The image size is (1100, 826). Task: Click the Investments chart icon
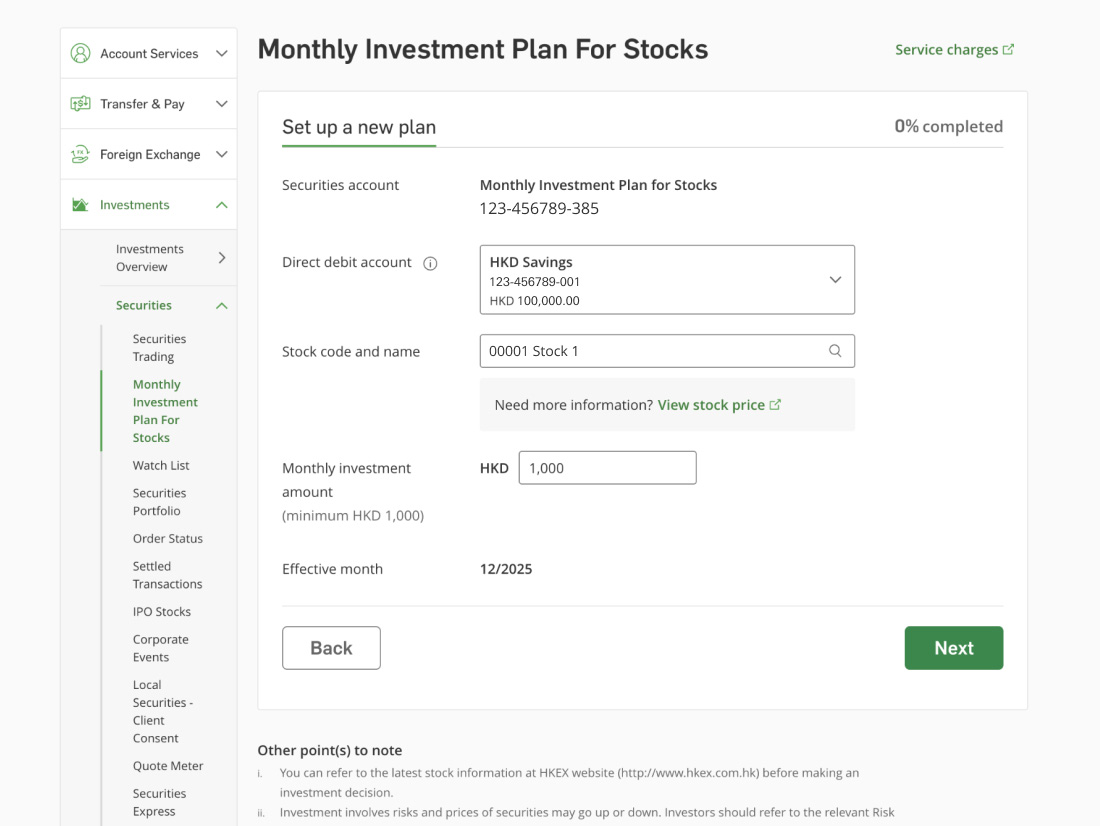click(x=80, y=205)
